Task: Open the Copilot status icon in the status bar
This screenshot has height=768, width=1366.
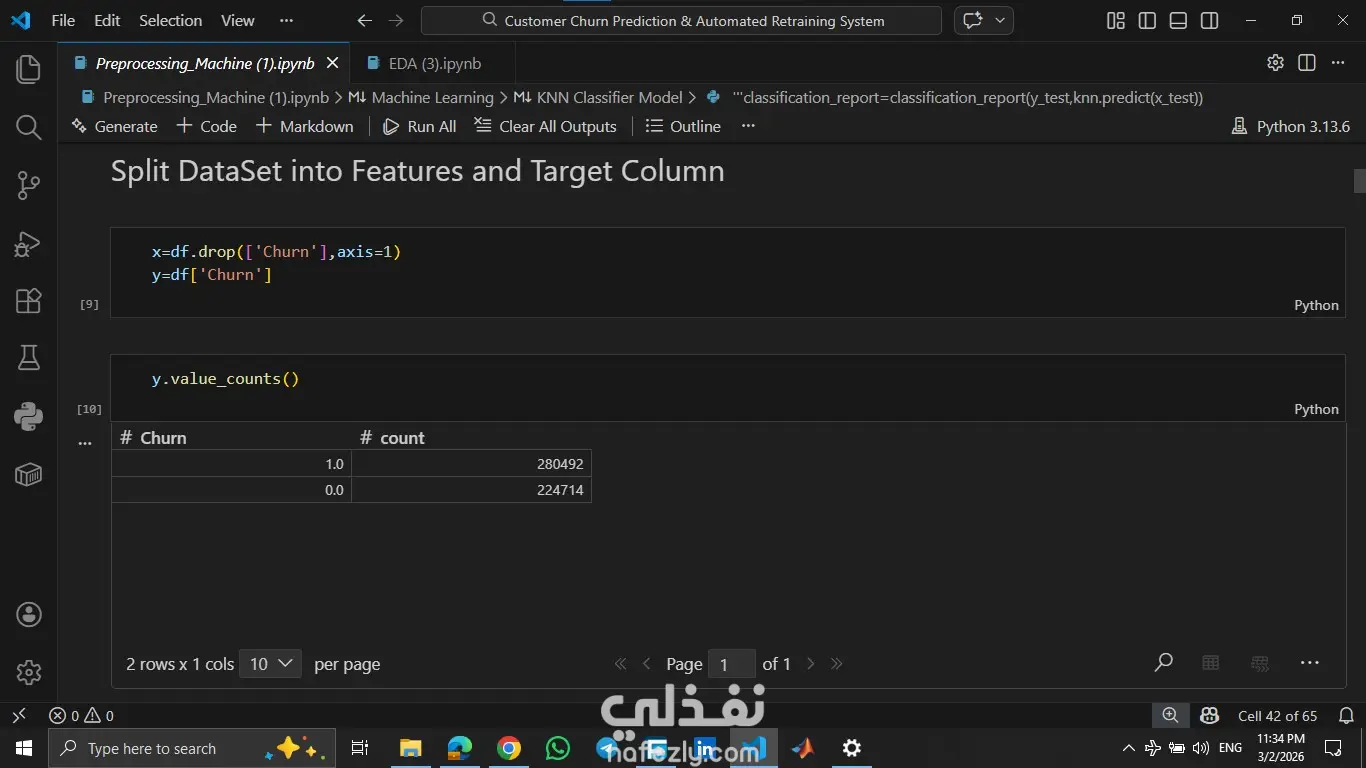Action: (1209, 716)
